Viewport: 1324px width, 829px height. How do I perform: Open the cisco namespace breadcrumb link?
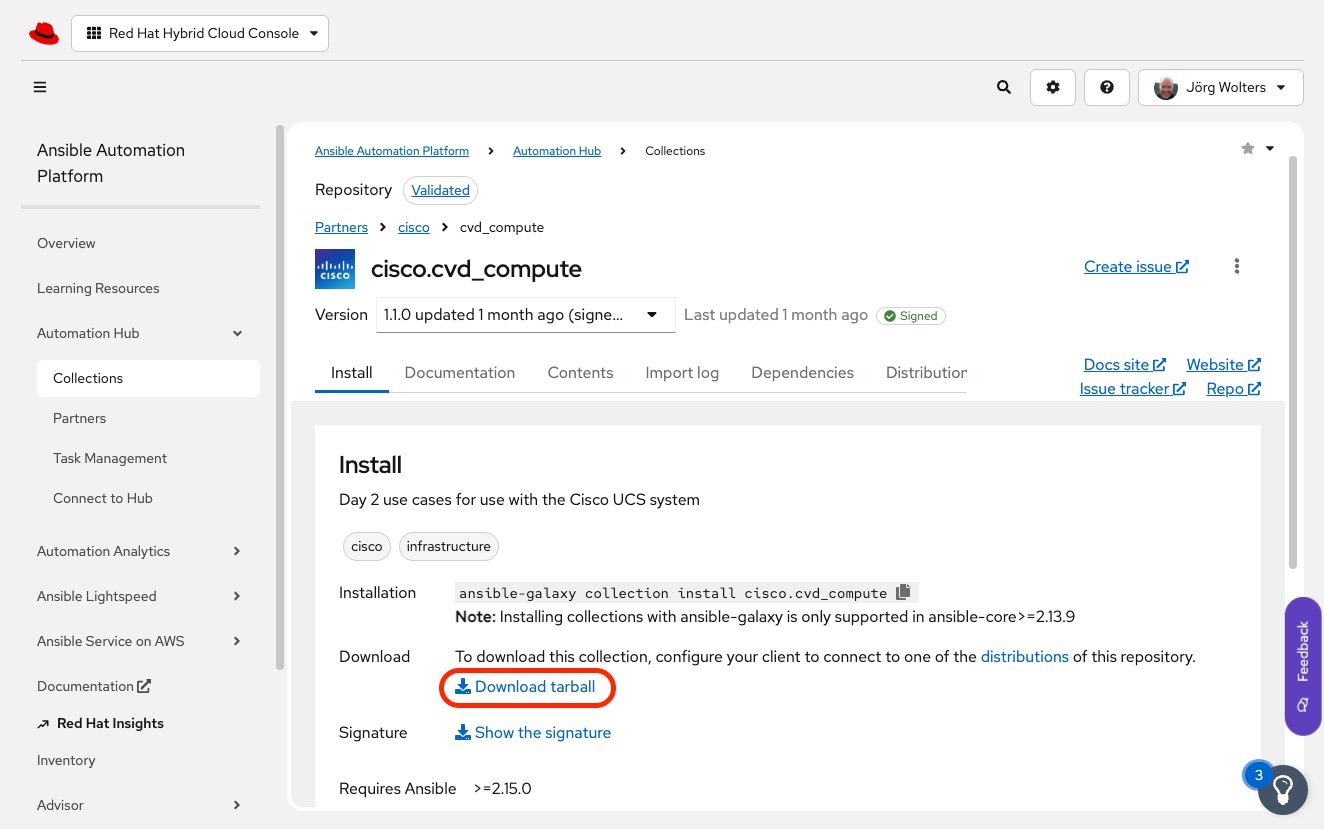414,227
